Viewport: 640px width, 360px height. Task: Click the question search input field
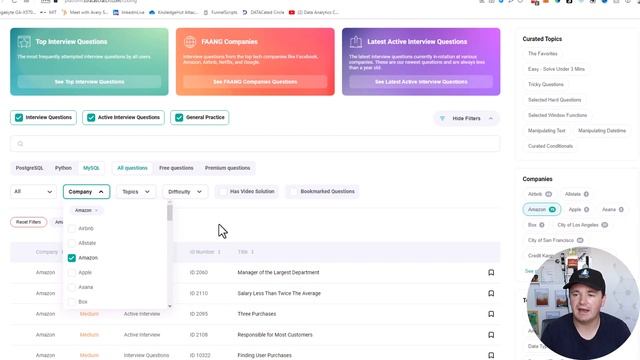point(255,144)
